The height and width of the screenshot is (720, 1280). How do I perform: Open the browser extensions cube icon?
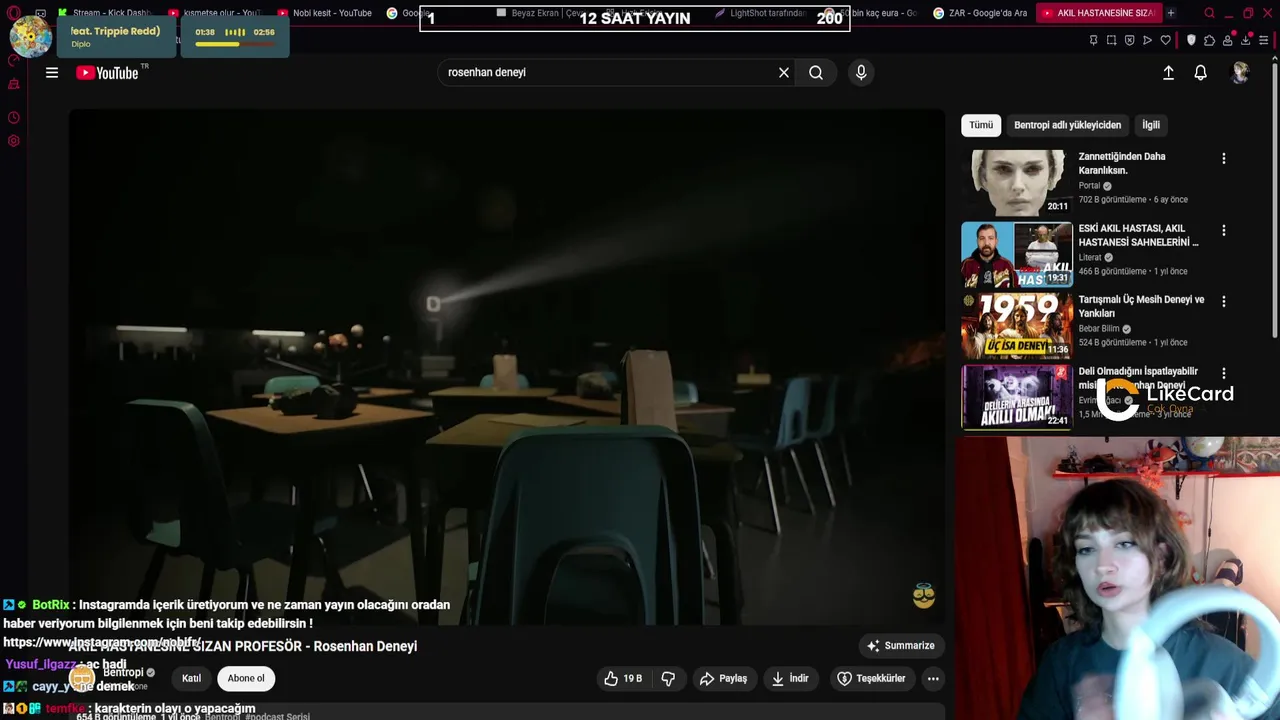coord(1209,40)
